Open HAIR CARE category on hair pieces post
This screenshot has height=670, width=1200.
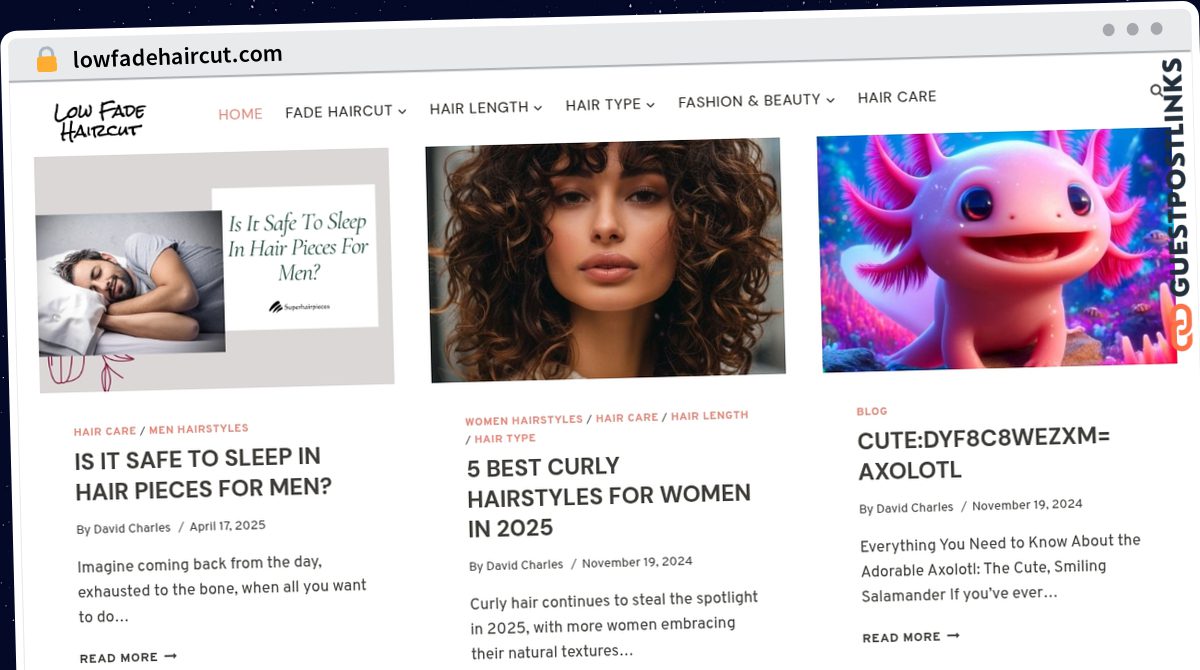105,432
